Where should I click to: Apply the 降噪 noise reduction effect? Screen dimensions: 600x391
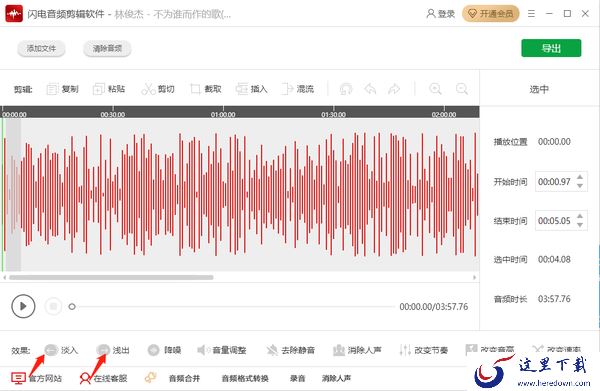pyautogui.click(x=164, y=350)
